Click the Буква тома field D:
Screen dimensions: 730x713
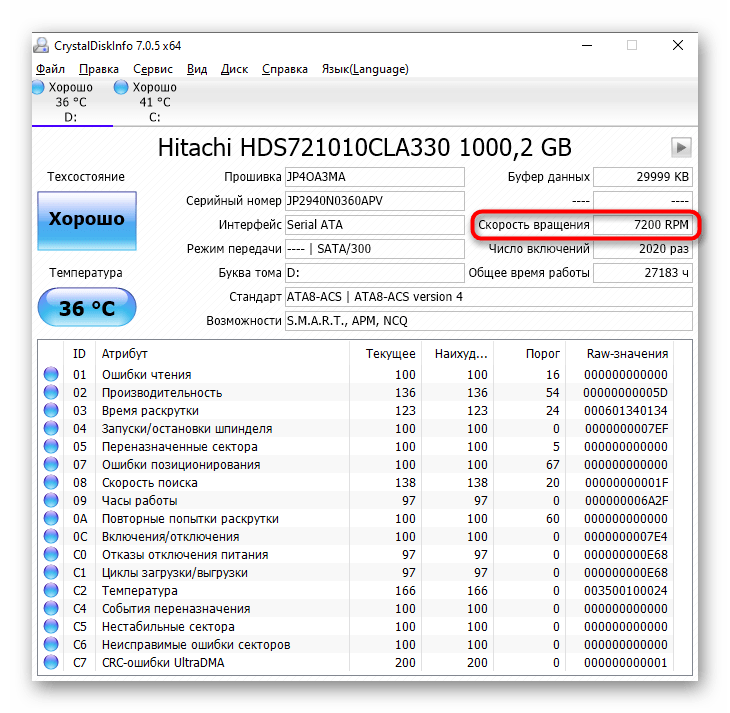tap(375, 273)
